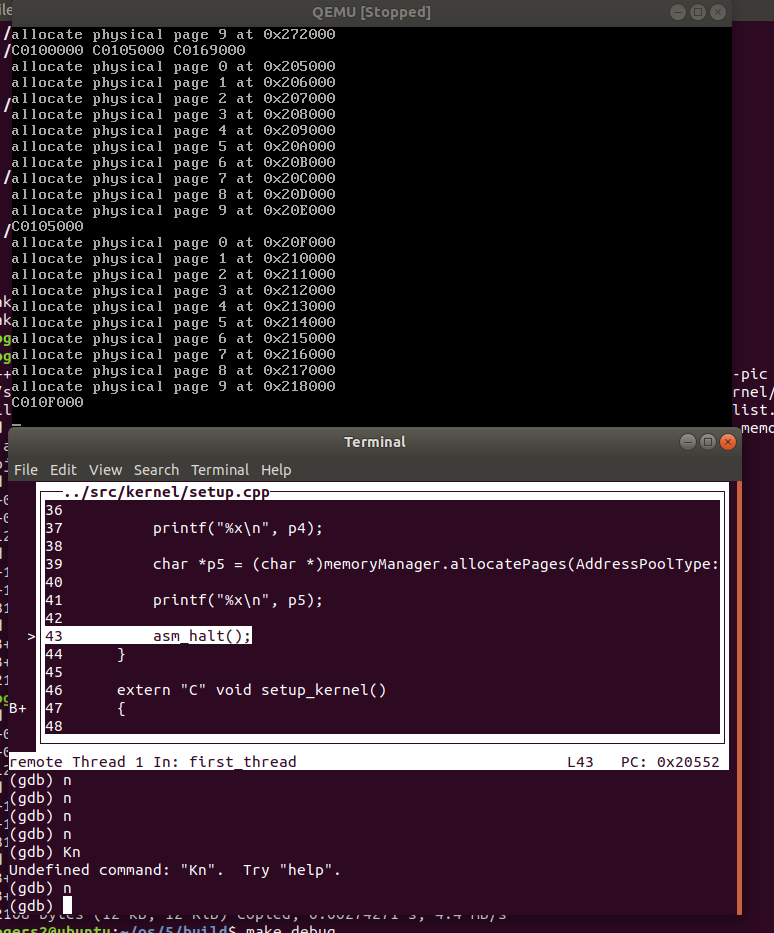Screen dimensions: 774x933
Task: Click the current-line arrow marker at line 43
Action: [31, 636]
